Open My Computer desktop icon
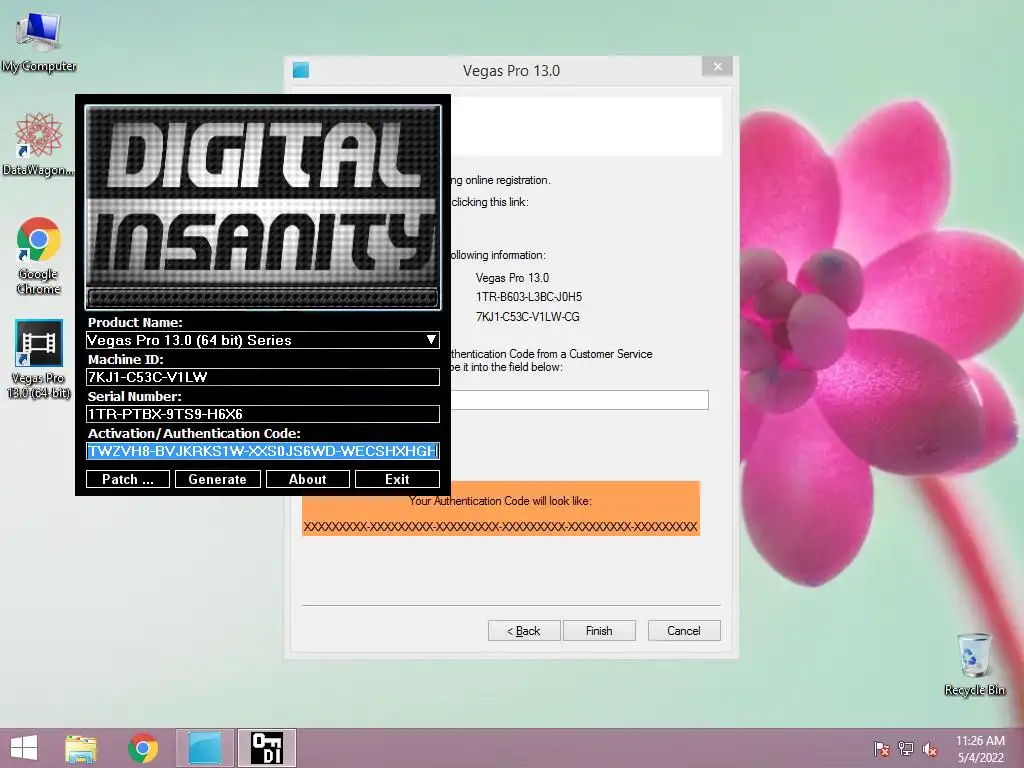The width and height of the screenshot is (1024, 768). click(x=39, y=42)
